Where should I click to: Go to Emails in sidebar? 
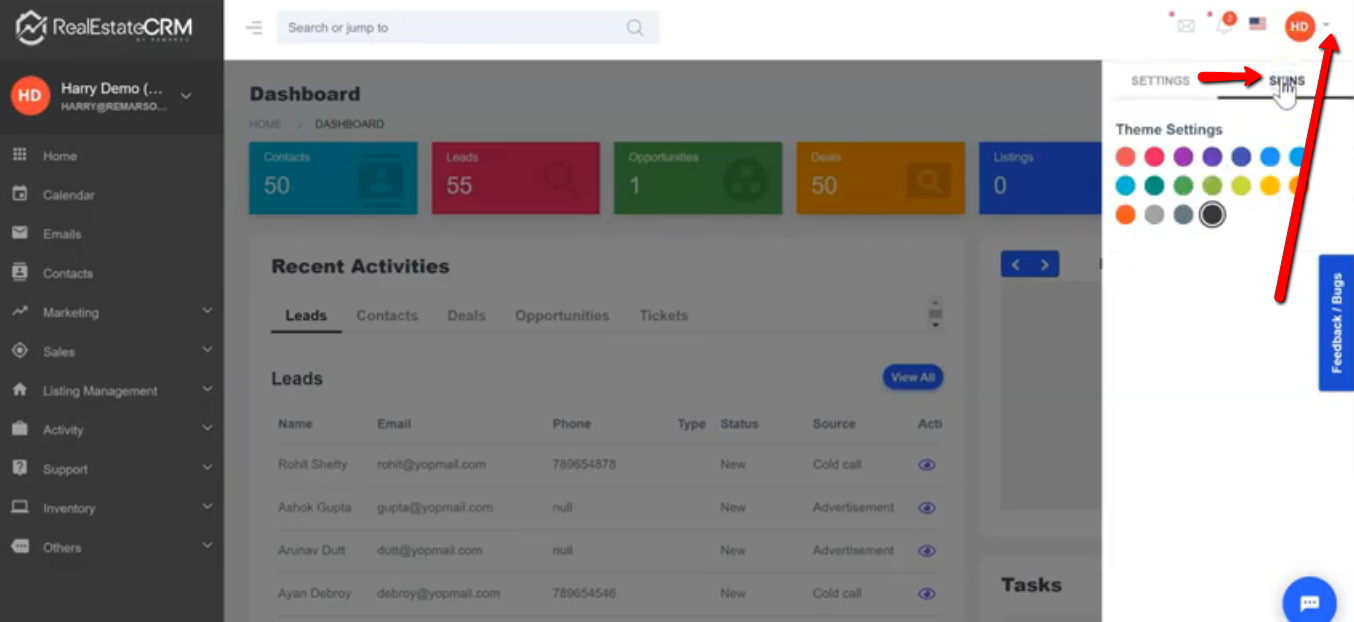[61, 234]
